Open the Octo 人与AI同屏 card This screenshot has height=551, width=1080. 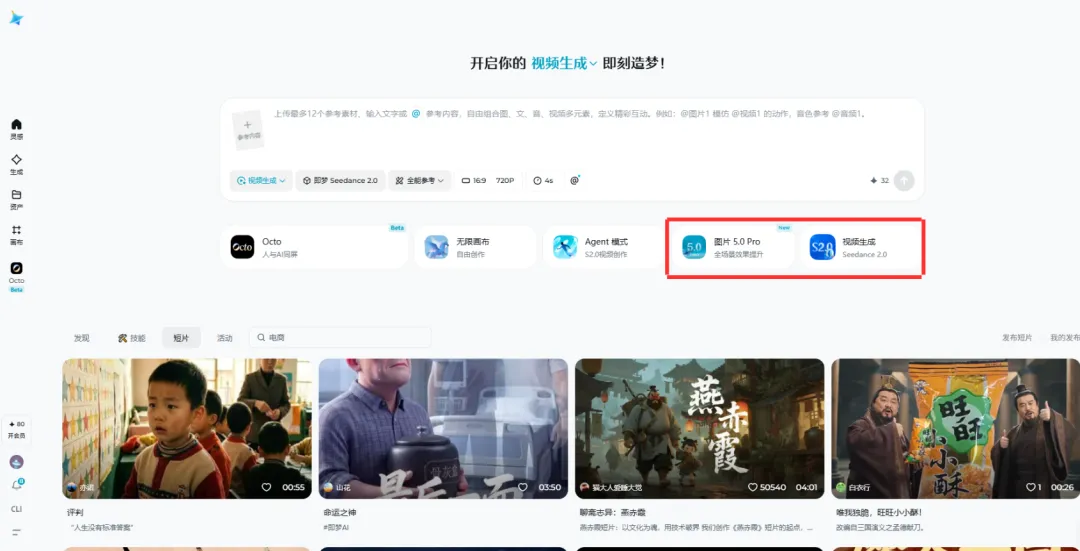point(314,247)
